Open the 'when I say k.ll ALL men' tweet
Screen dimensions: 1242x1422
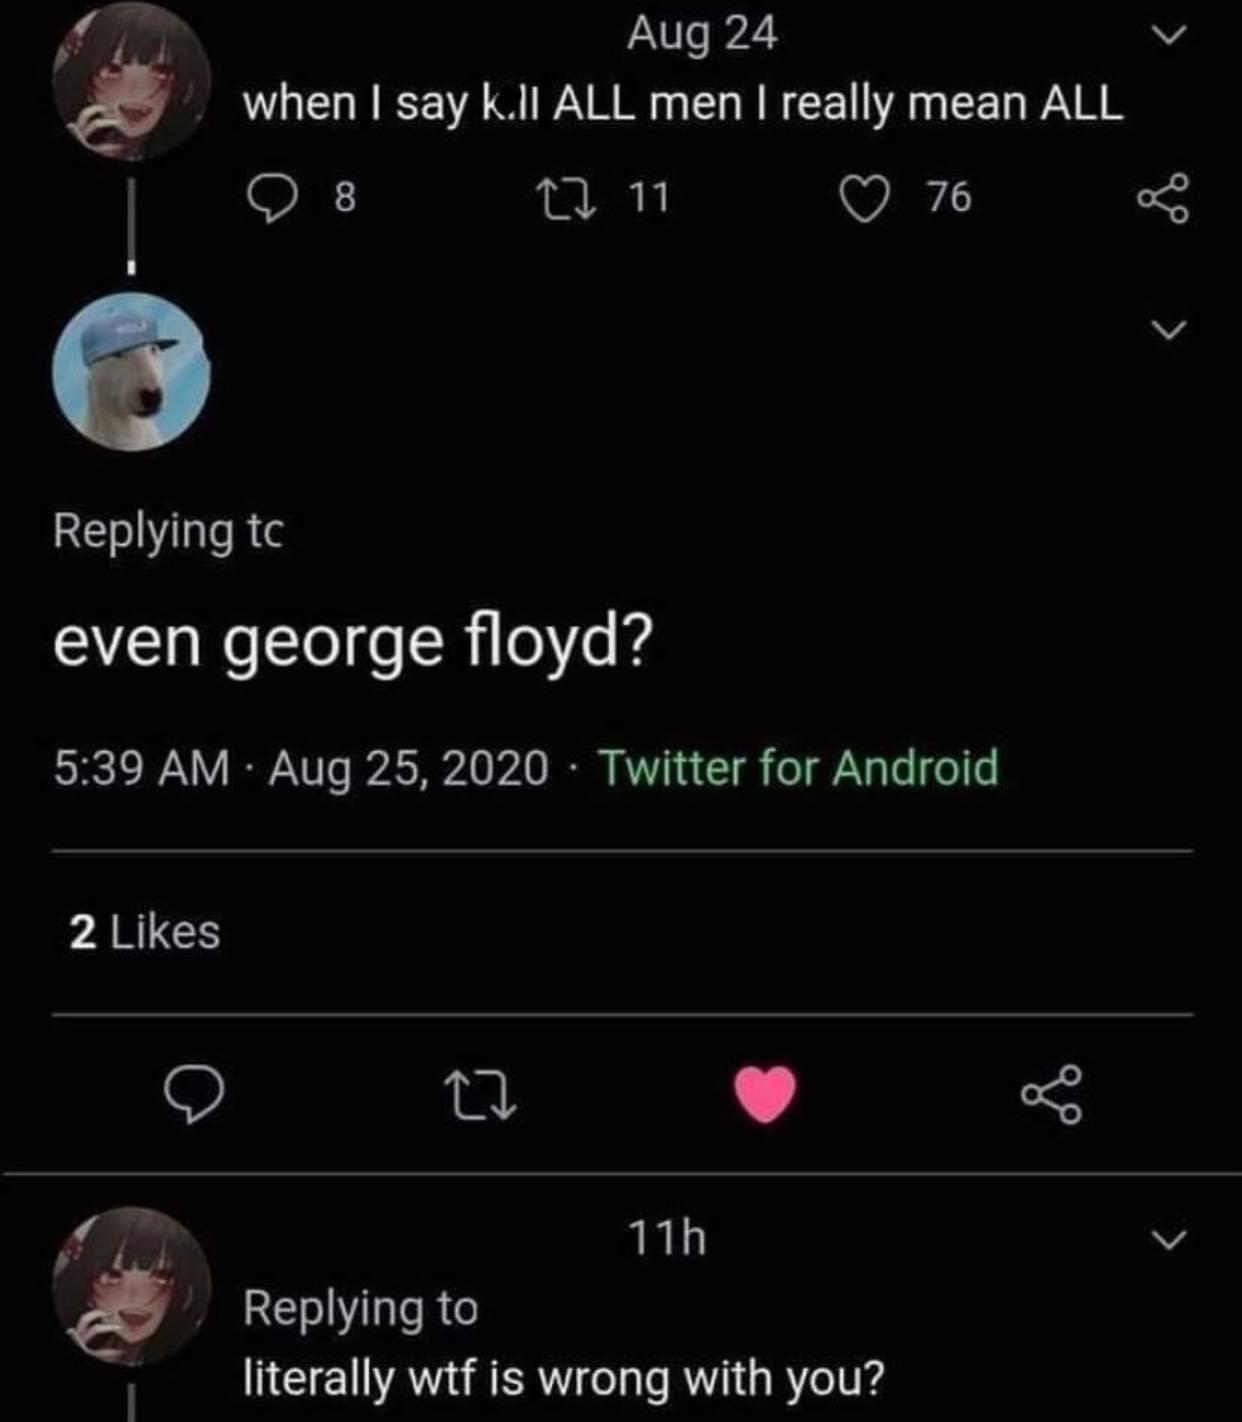tap(683, 105)
